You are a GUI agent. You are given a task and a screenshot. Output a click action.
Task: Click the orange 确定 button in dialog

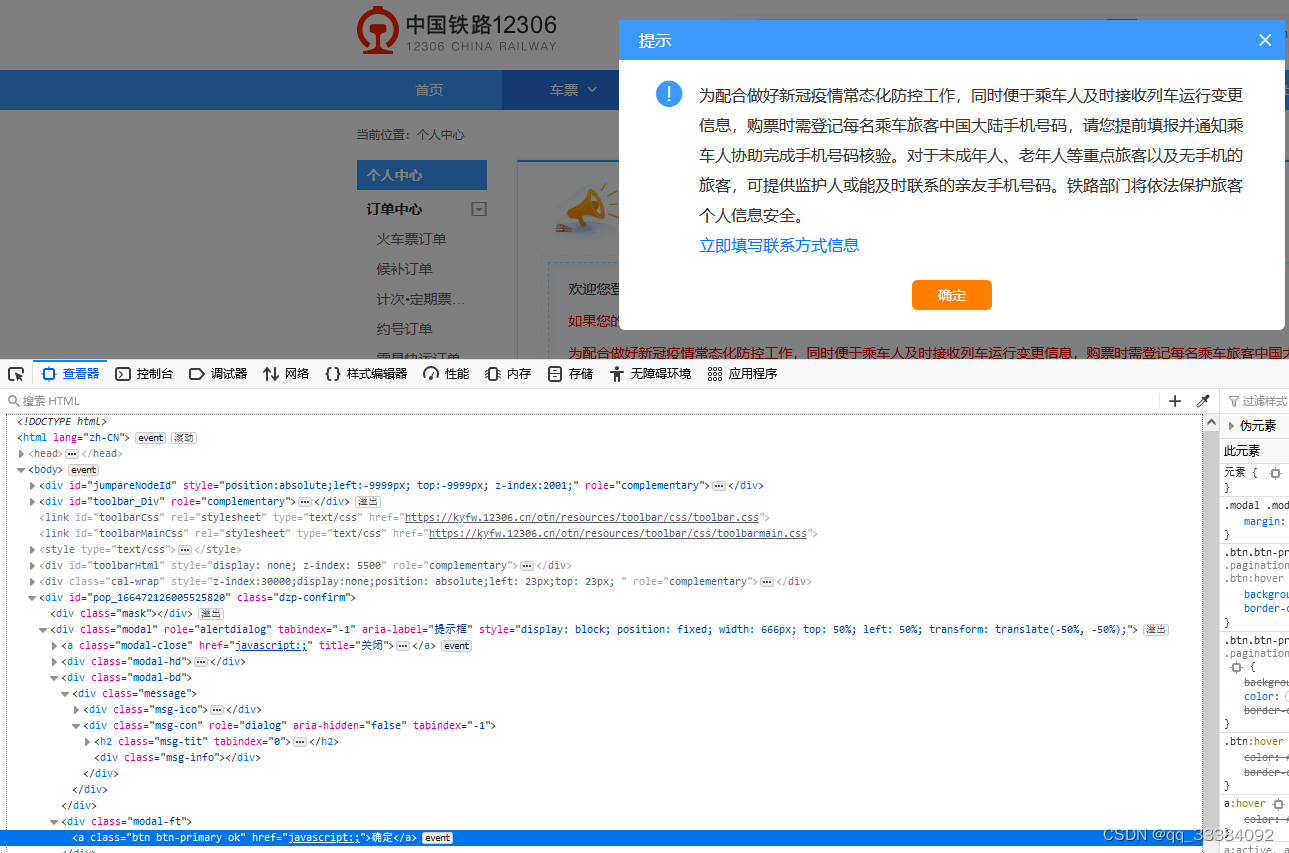(x=952, y=295)
